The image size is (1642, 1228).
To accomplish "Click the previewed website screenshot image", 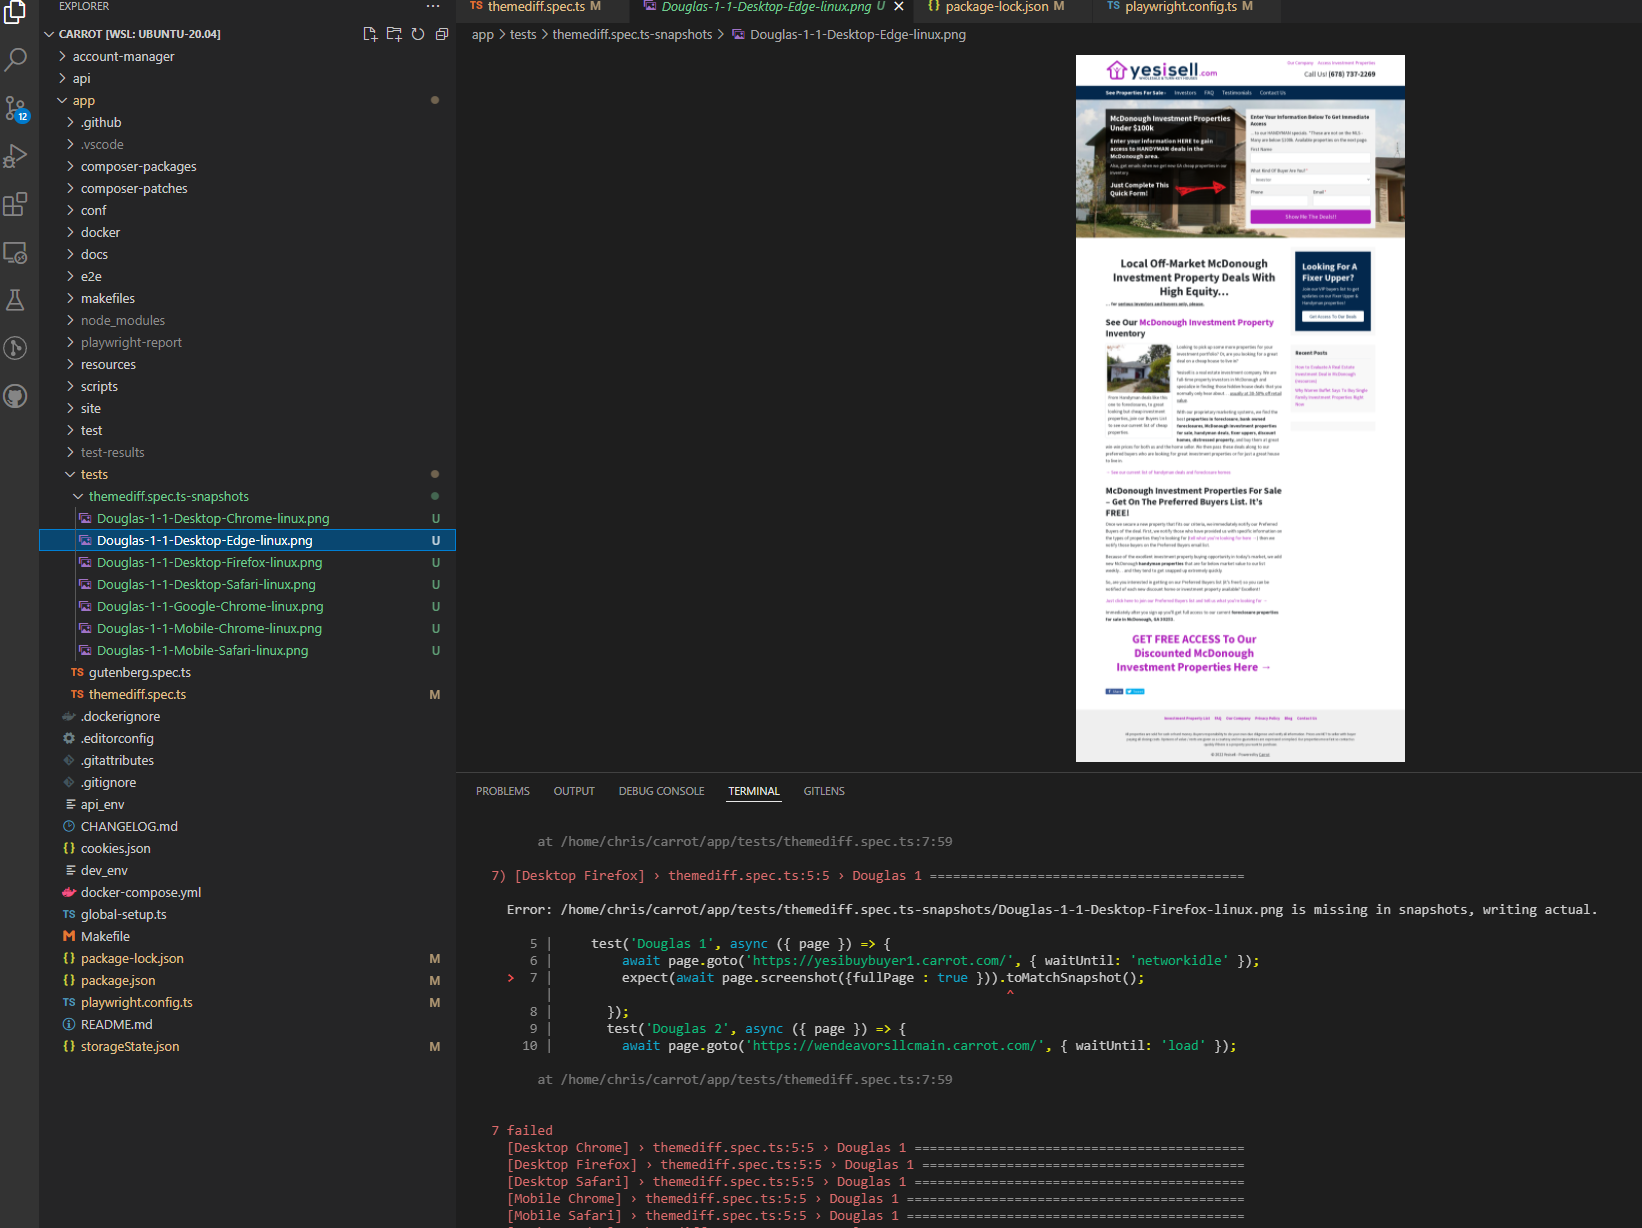I will [x=1240, y=408].
